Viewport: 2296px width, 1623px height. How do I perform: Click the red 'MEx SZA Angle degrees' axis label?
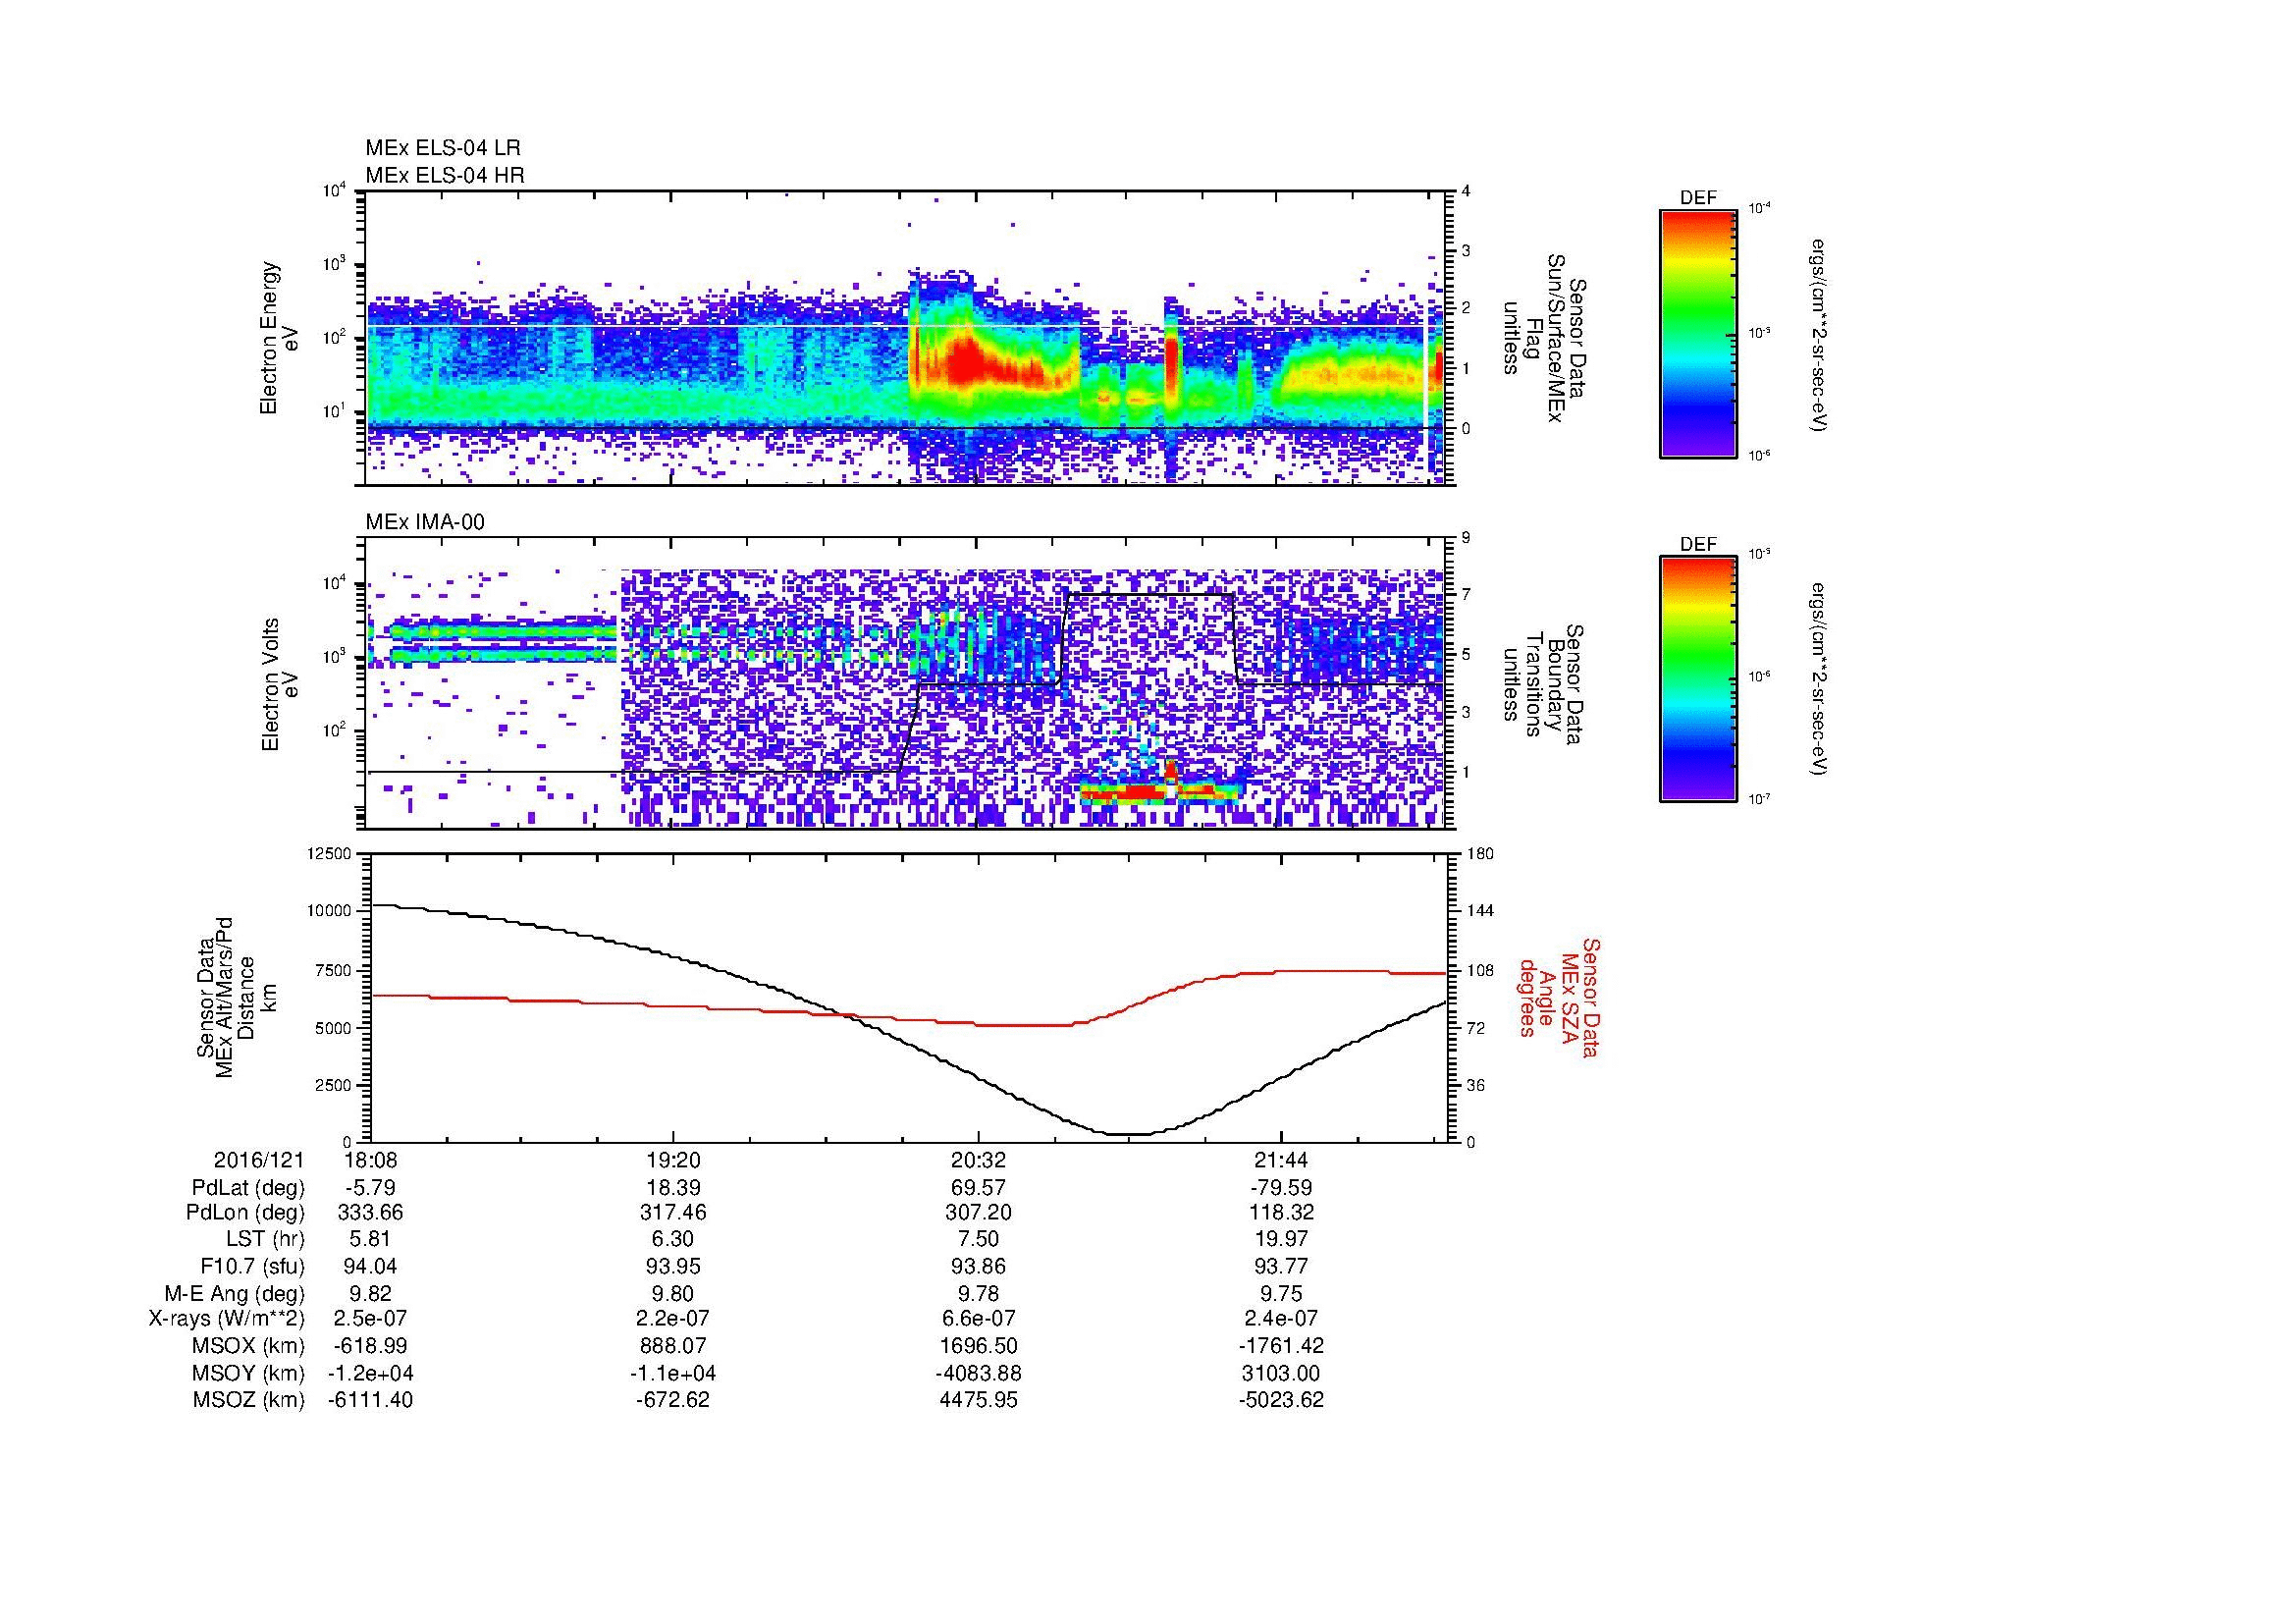pyautogui.click(x=1559, y=997)
